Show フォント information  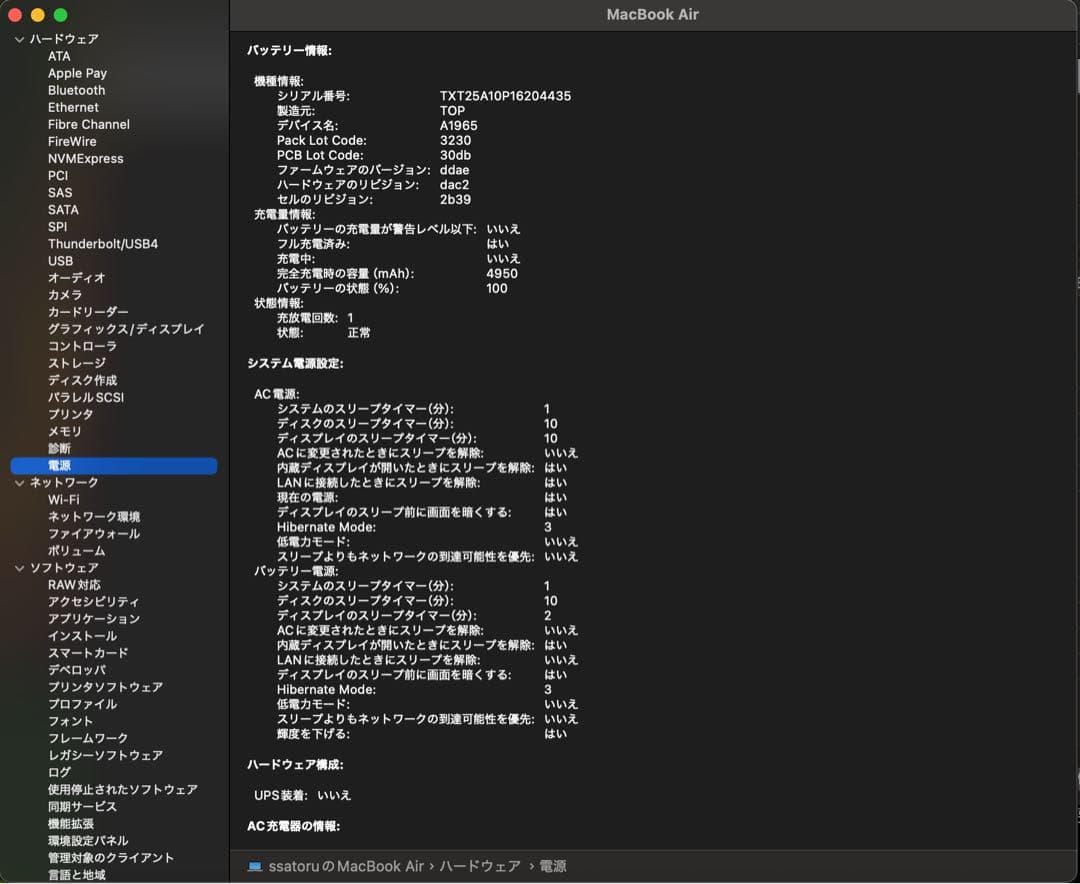pos(70,721)
